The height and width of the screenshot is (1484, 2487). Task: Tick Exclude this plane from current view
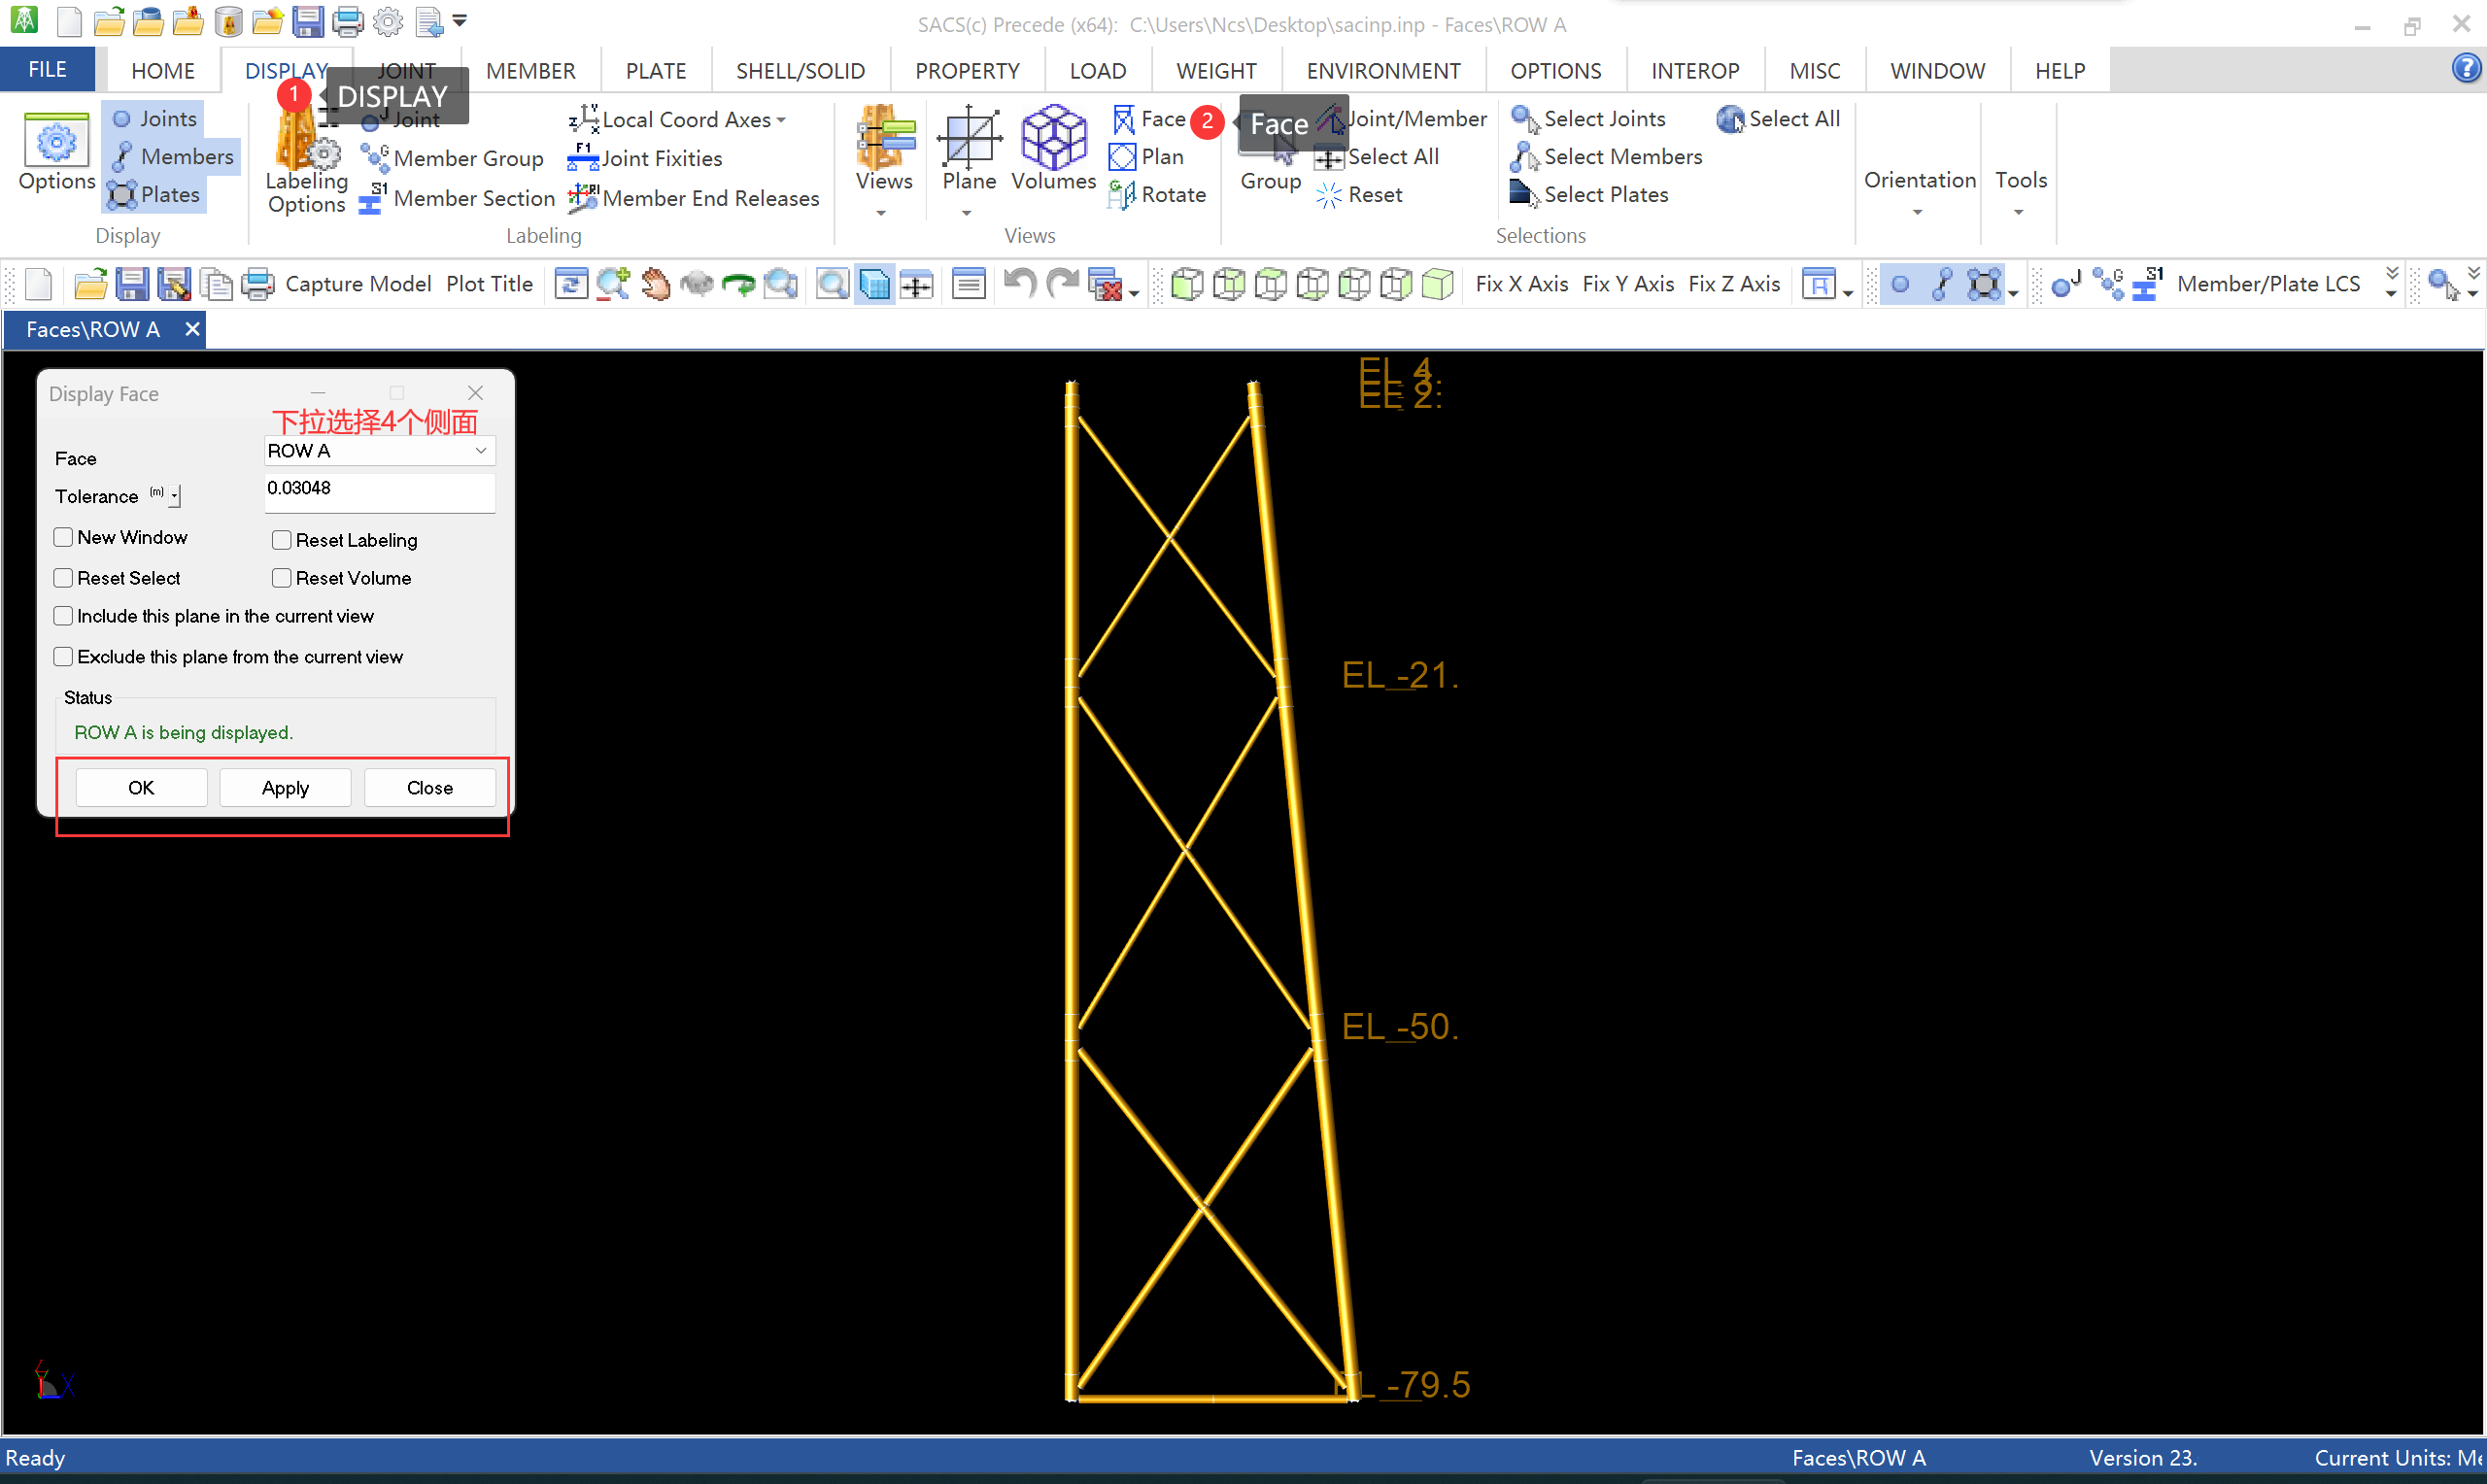pos(63,657)
